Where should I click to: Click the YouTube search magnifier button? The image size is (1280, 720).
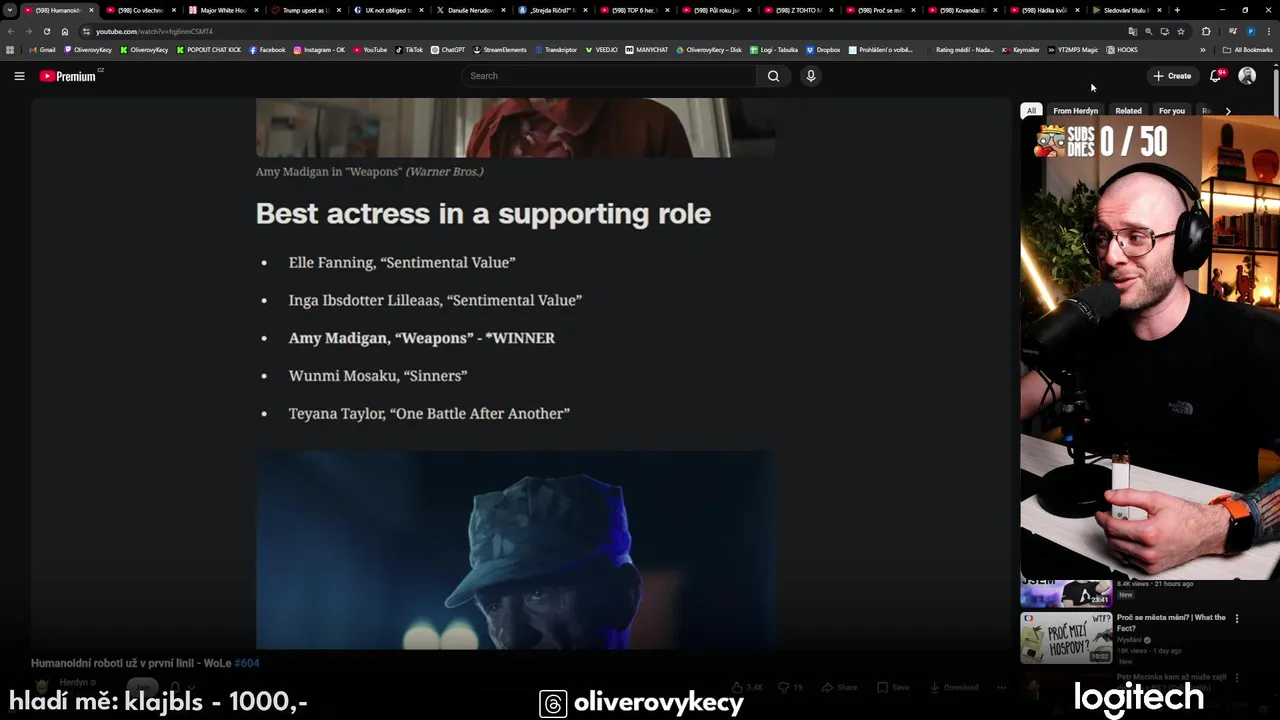[773, 76]
